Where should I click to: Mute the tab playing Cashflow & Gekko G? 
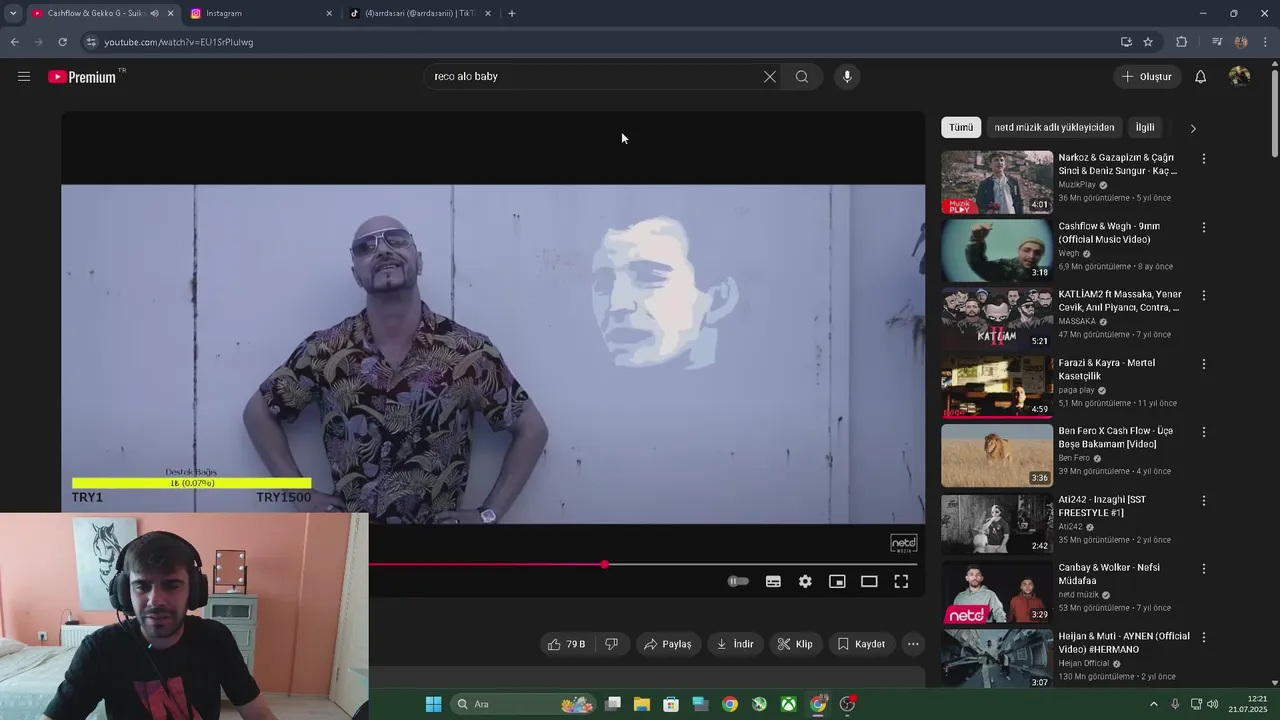tap(154, 13)
